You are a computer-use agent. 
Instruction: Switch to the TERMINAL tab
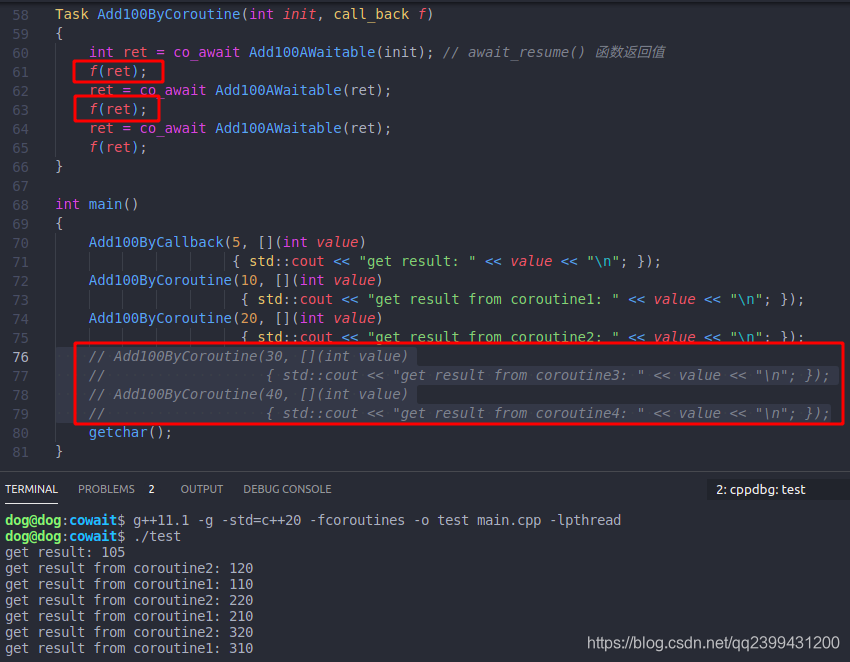pyautogui.click(x=31, y=489)
